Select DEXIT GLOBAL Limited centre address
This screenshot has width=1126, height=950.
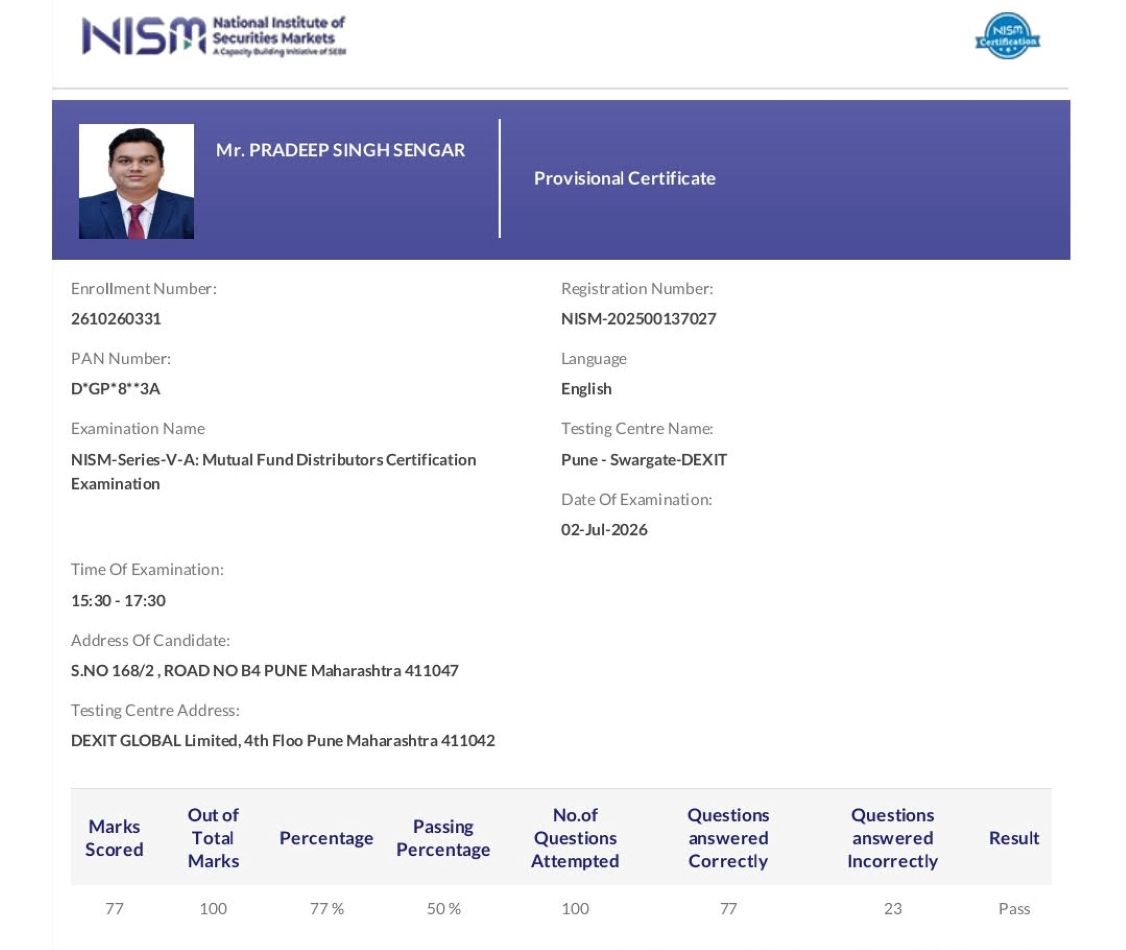point(283,740)
